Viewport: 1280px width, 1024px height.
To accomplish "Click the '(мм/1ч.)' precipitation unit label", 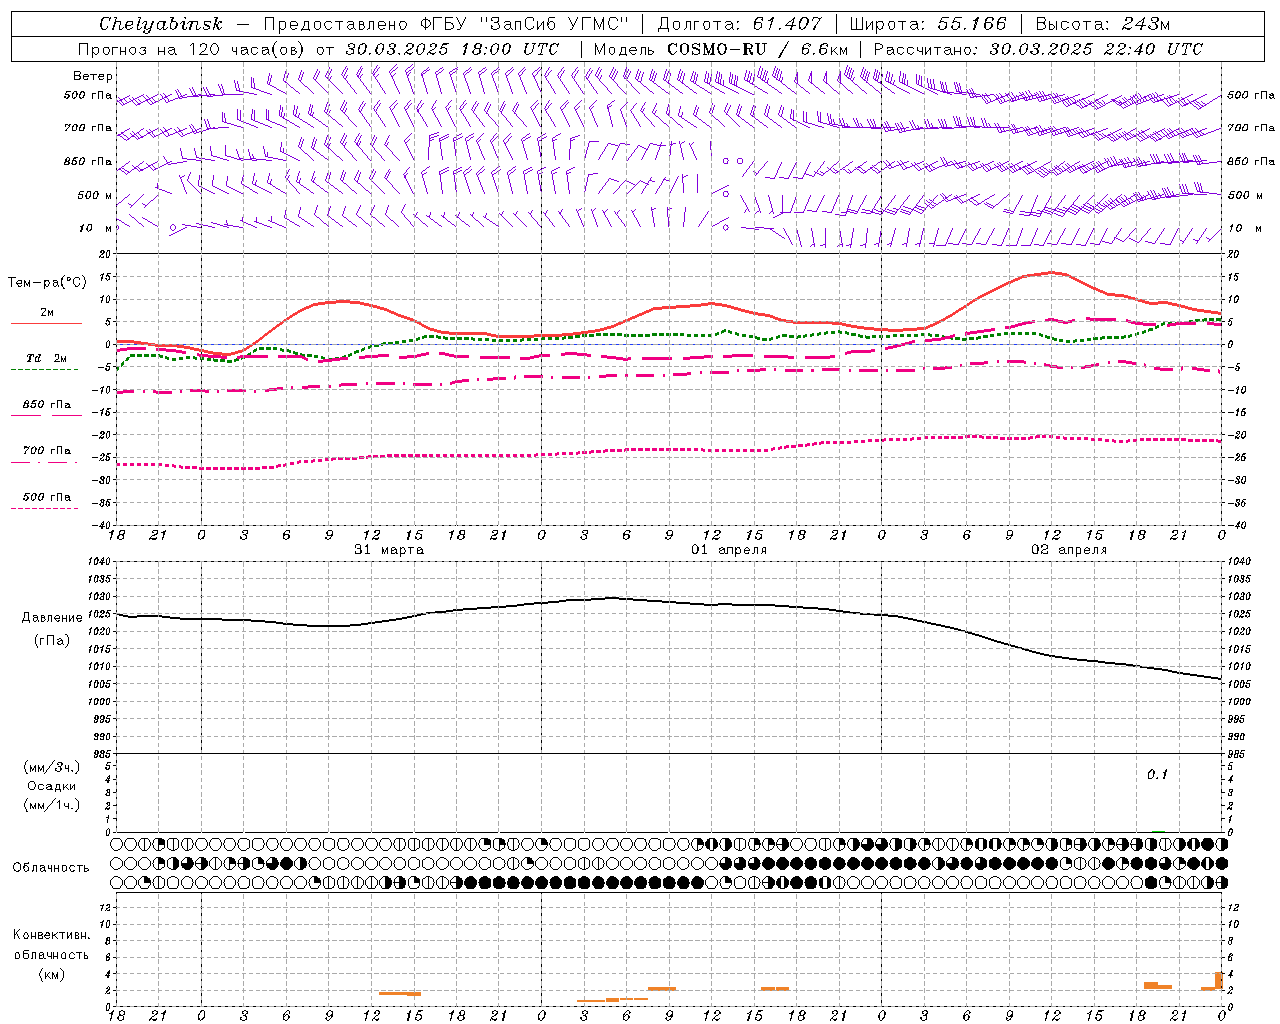I will tap(52, 805).
